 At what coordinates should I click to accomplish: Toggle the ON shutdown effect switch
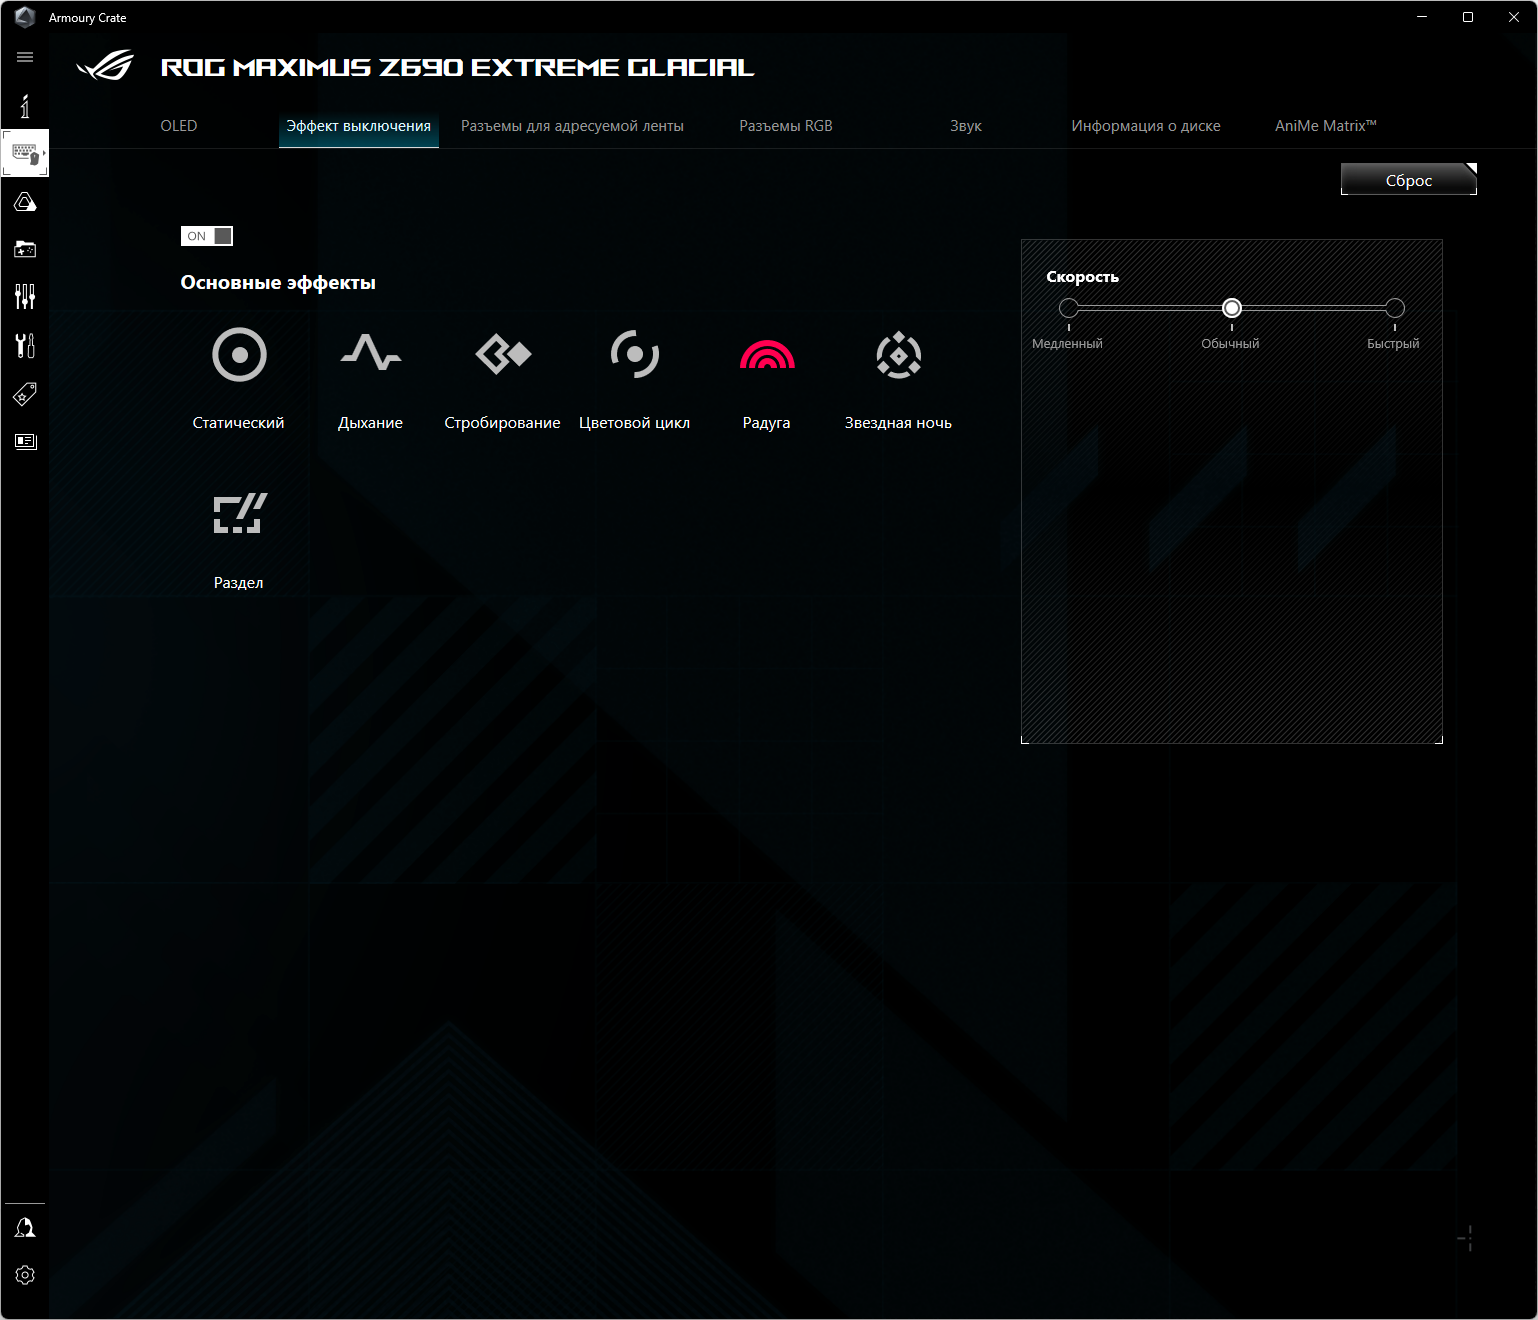pyautogui.click(x=207, y=236)
